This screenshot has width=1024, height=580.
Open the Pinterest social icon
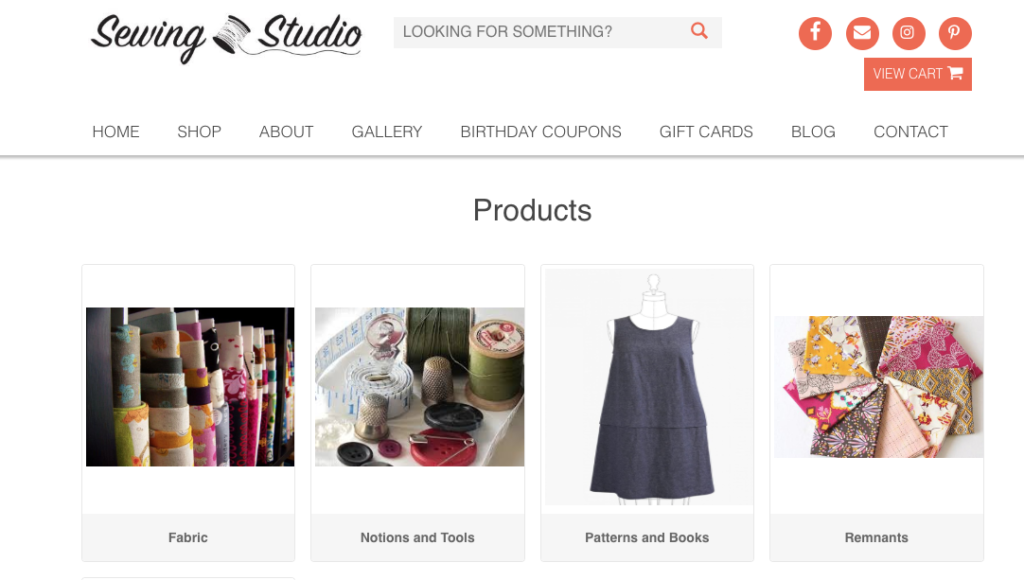point(955,33)
